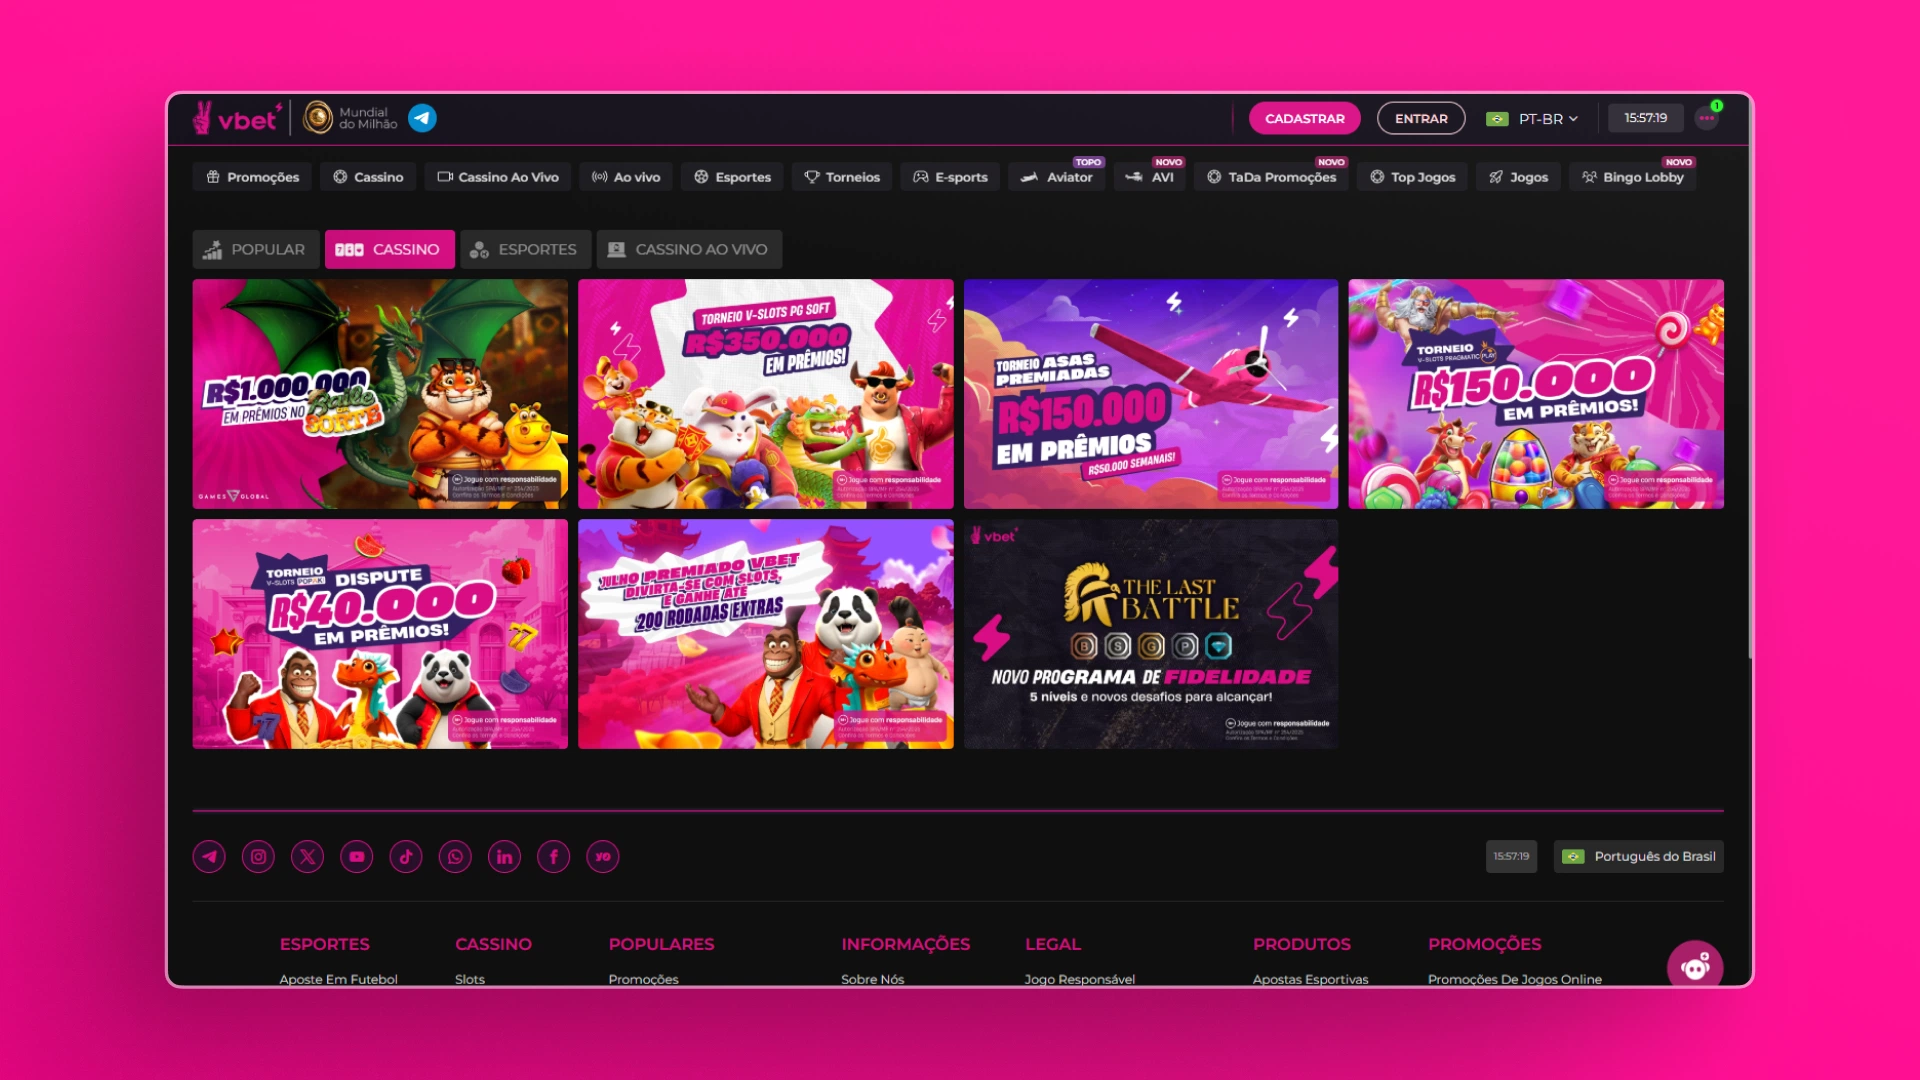The height and width of the screenshot is (1080, 1920).
Task: Open the Mundial do Milhão promo logo
Action: point(350,118)
